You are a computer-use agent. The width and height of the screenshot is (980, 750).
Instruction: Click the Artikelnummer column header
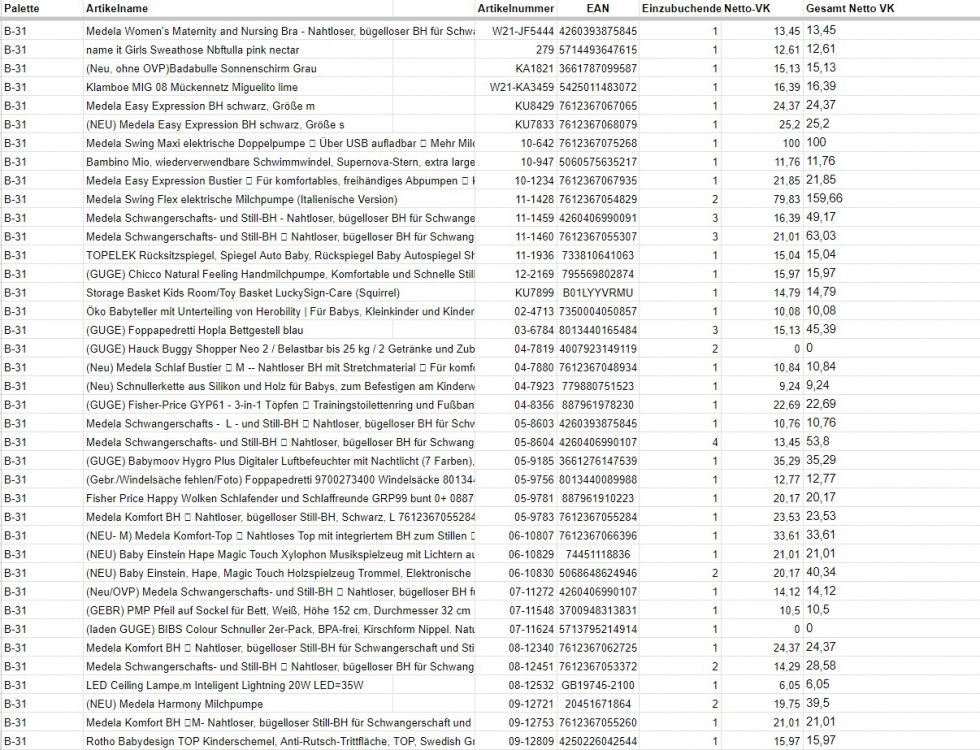[516, 9]
